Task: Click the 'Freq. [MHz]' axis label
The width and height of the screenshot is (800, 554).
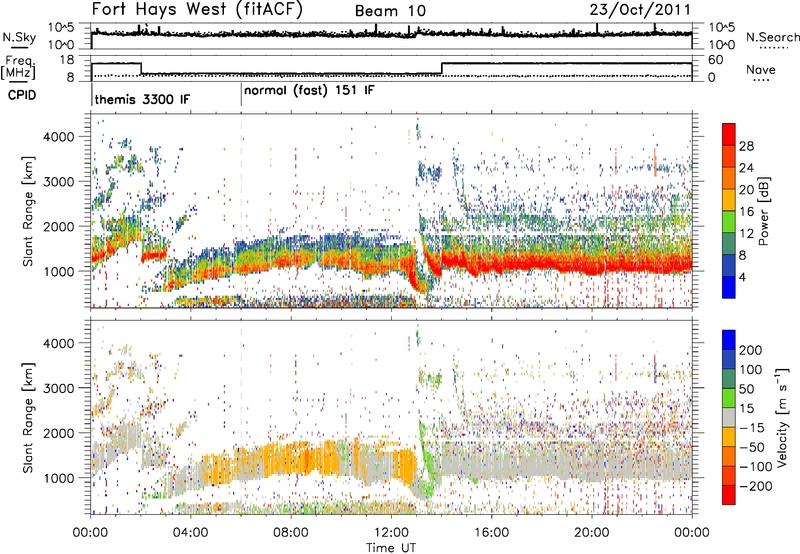Action: click(18, 67)
